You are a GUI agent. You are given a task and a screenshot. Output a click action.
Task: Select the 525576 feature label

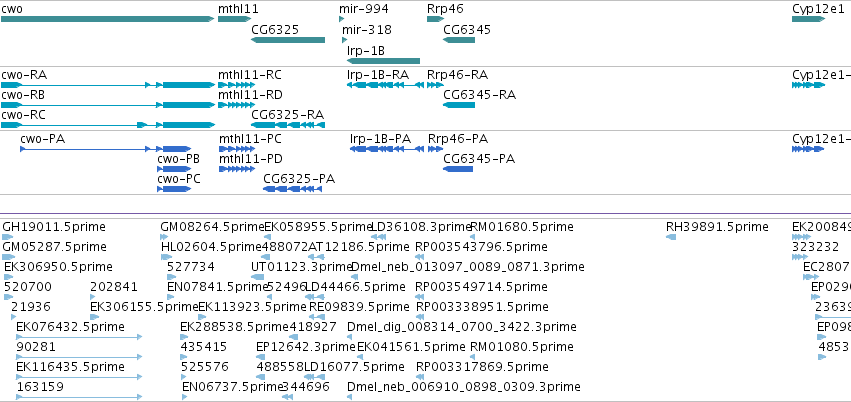tap(205, 367)
